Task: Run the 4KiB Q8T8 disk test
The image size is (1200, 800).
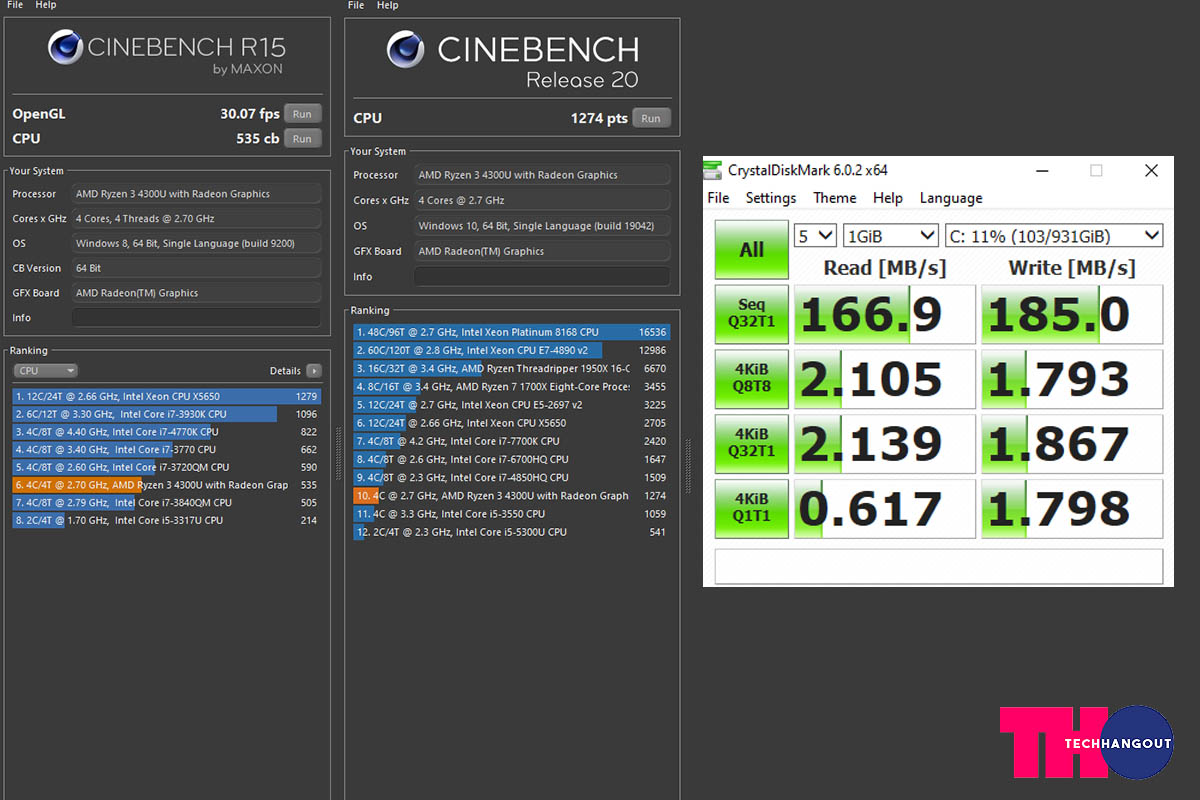Action: 752,378
